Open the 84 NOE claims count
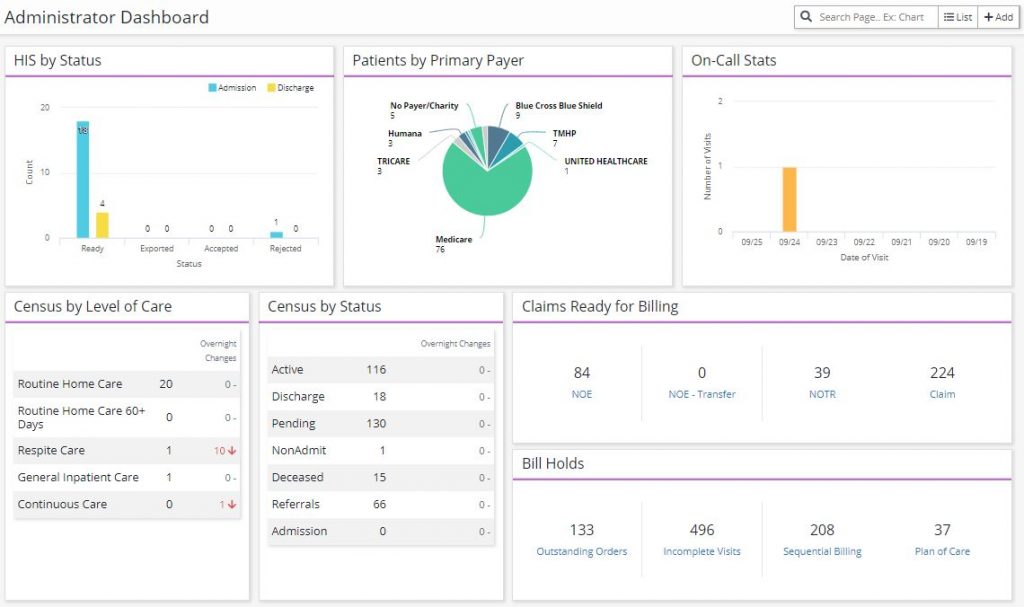This screenshot has height=607, width=1024. pos(582,380)
